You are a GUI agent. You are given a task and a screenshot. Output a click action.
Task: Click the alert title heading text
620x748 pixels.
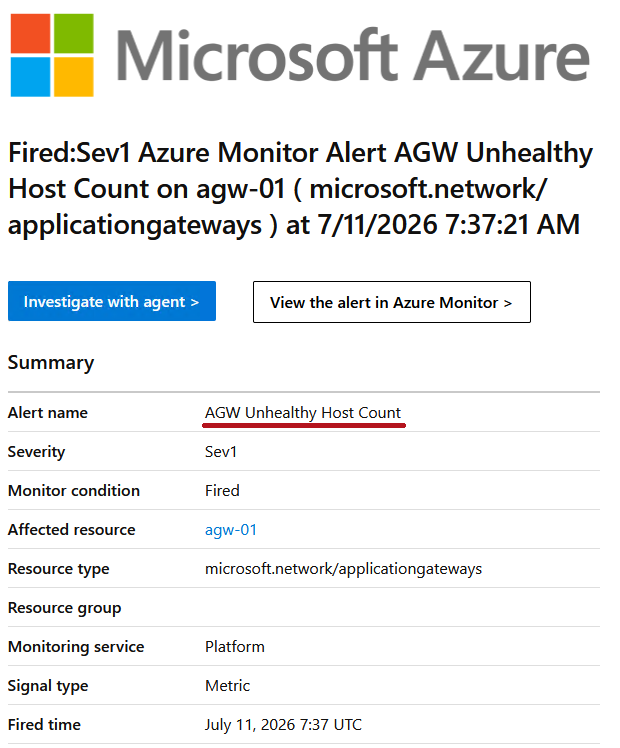tap(300, 188)
